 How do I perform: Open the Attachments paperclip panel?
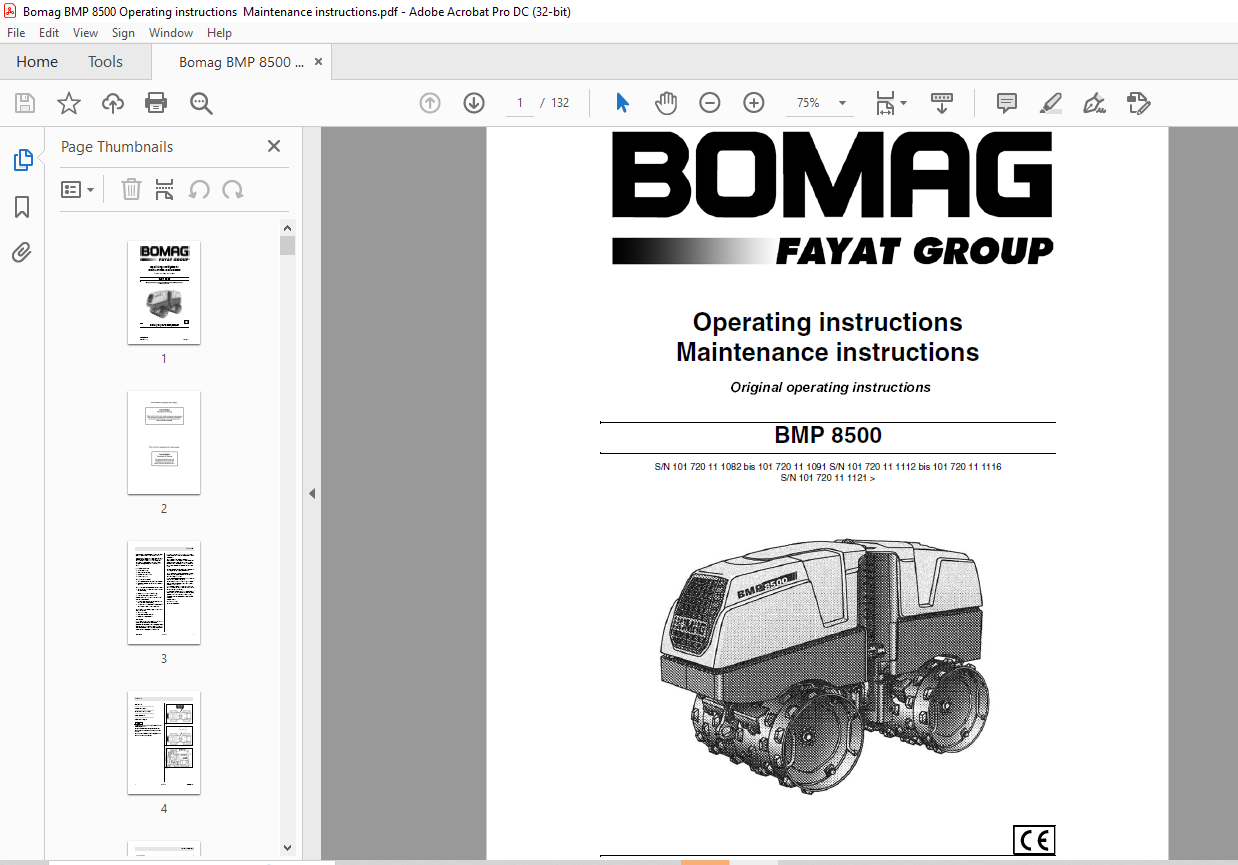click(22, 253)
